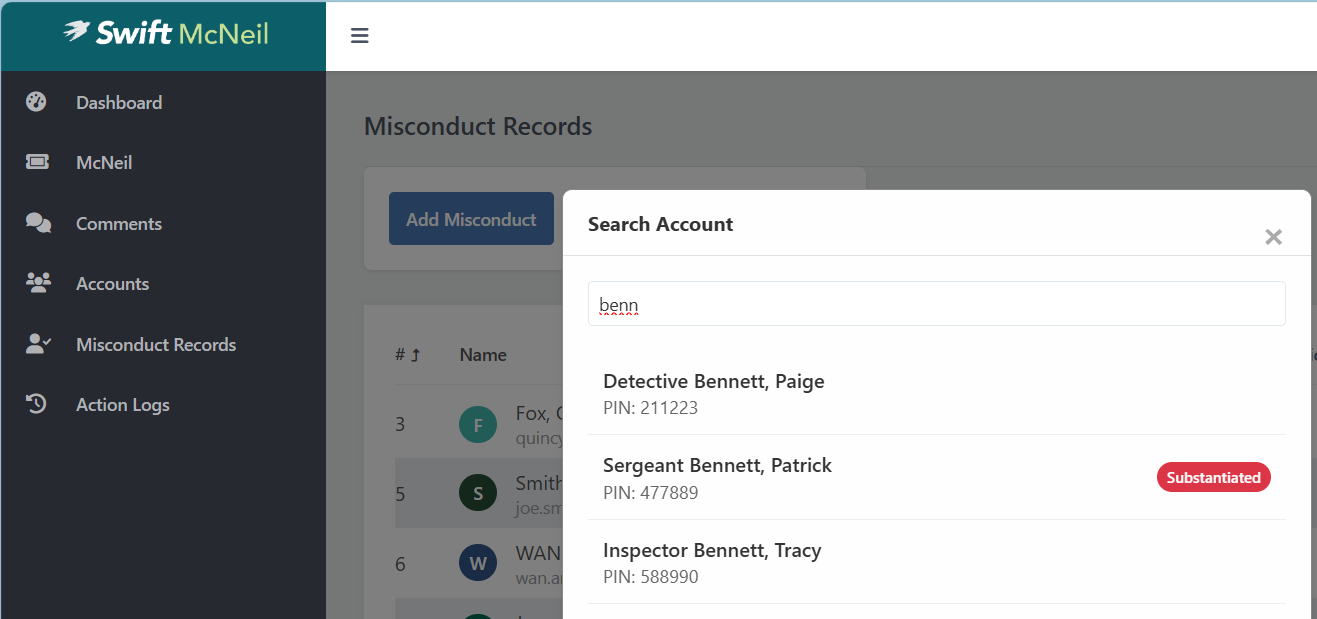
Task: Click PIN: 477889 text
Action: pos(650,493)
